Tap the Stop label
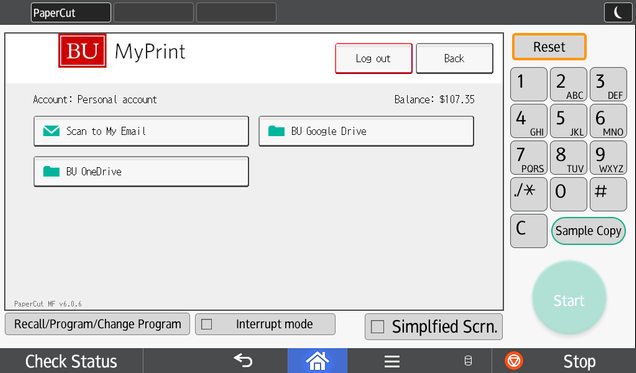Image resolution: width=636 pixels, height=373 pixels. (x=579, y=361)
